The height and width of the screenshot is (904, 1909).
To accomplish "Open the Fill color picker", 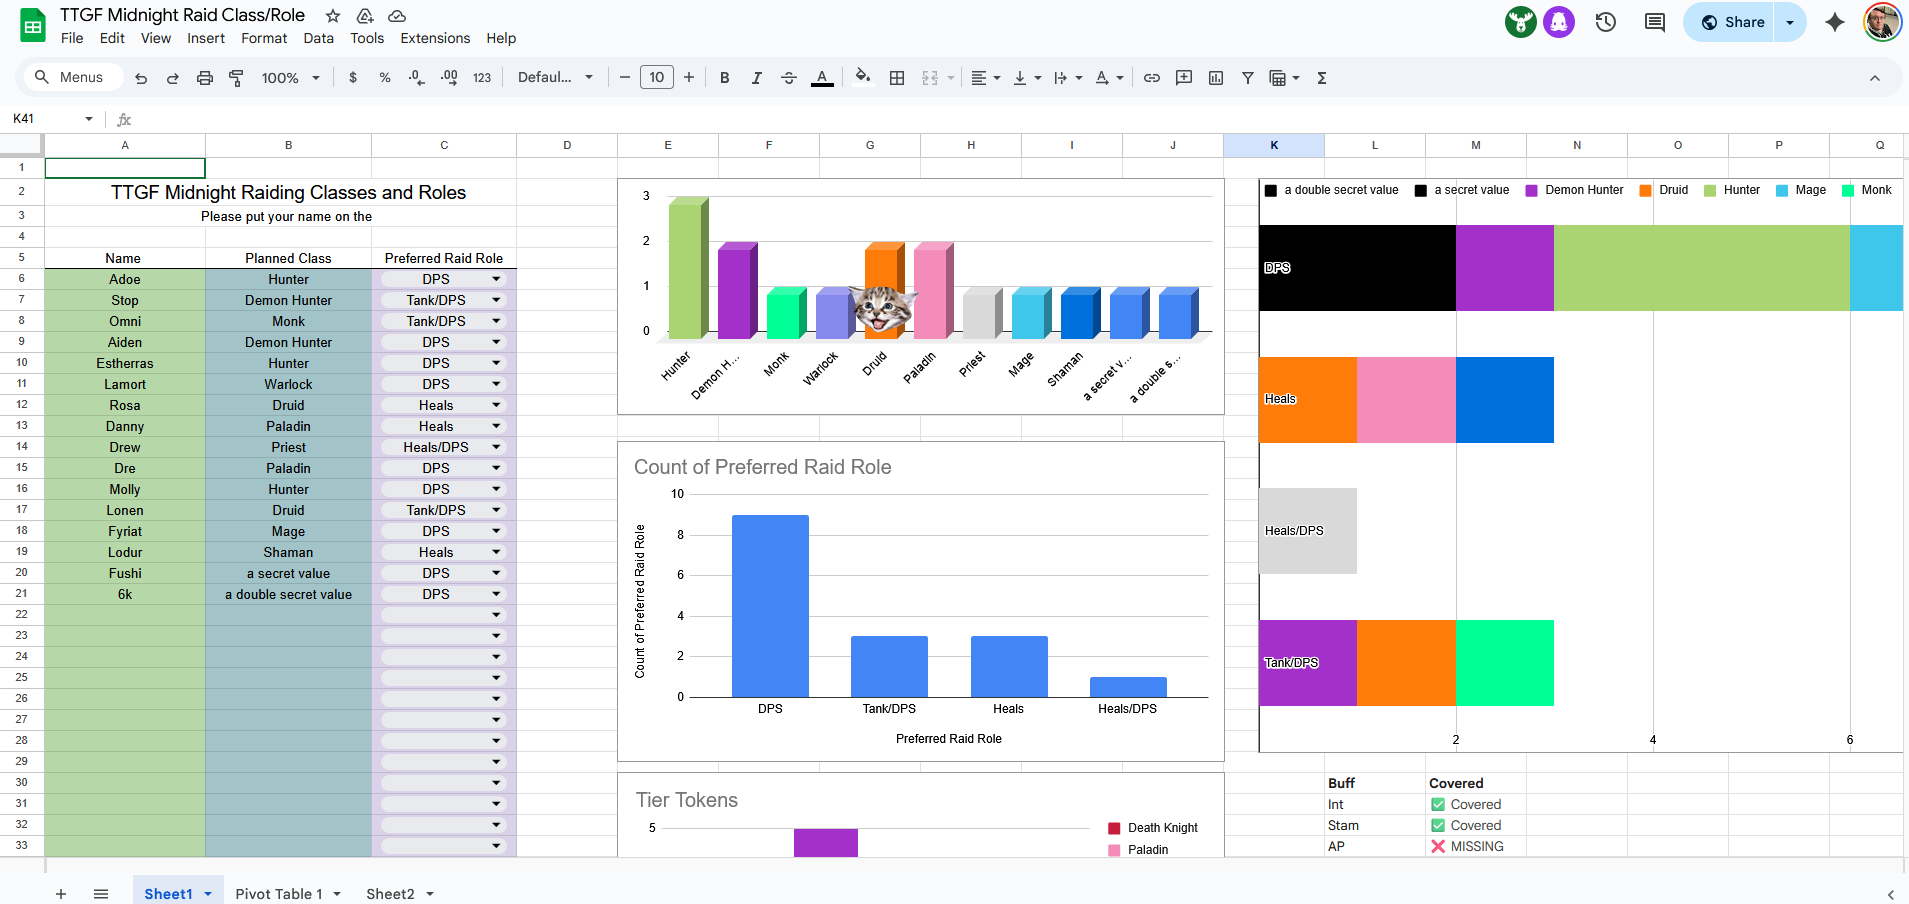I will [863, 78].
